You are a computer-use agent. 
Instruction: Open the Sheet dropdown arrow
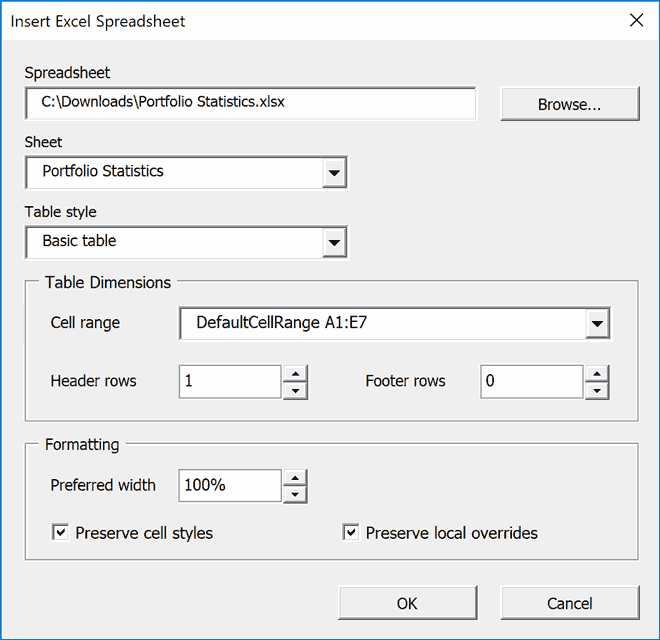coord(334,172)
